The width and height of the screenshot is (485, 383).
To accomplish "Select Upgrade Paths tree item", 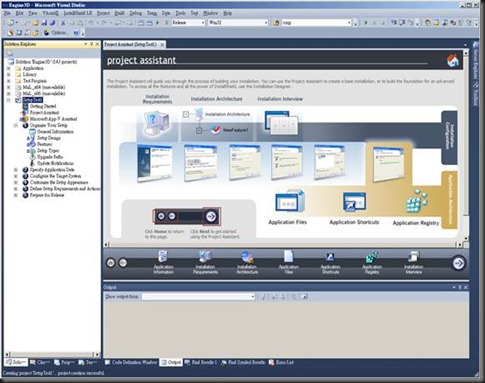I will (50, 157).
